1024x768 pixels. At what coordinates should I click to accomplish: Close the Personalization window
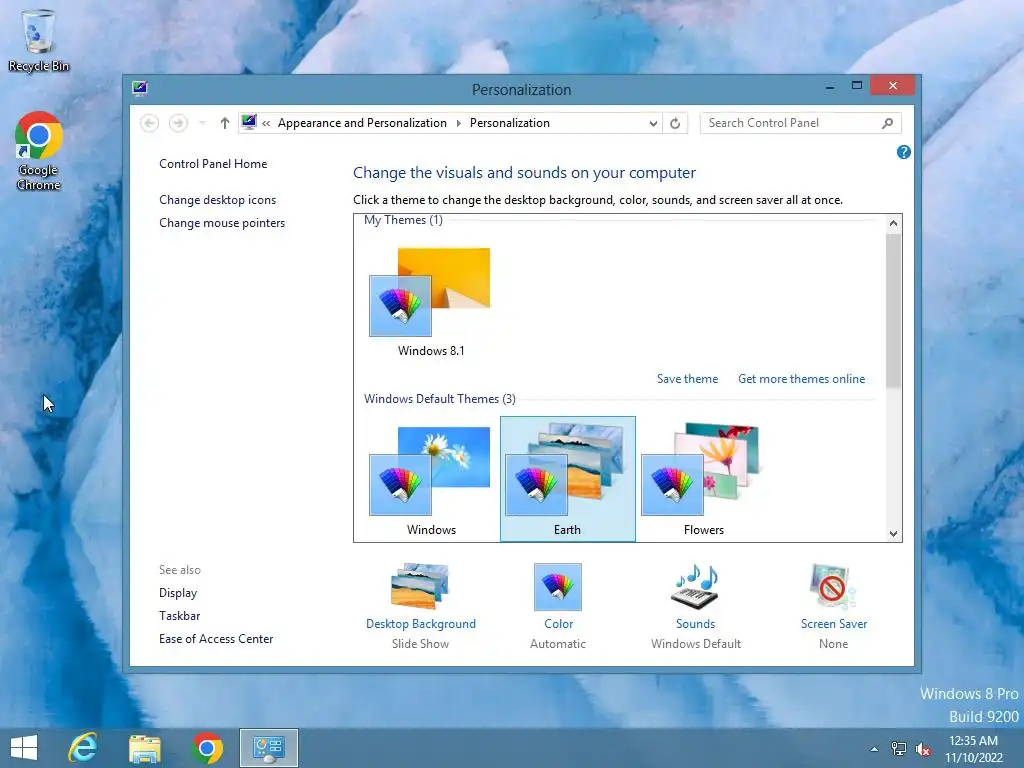pos(893,86)
